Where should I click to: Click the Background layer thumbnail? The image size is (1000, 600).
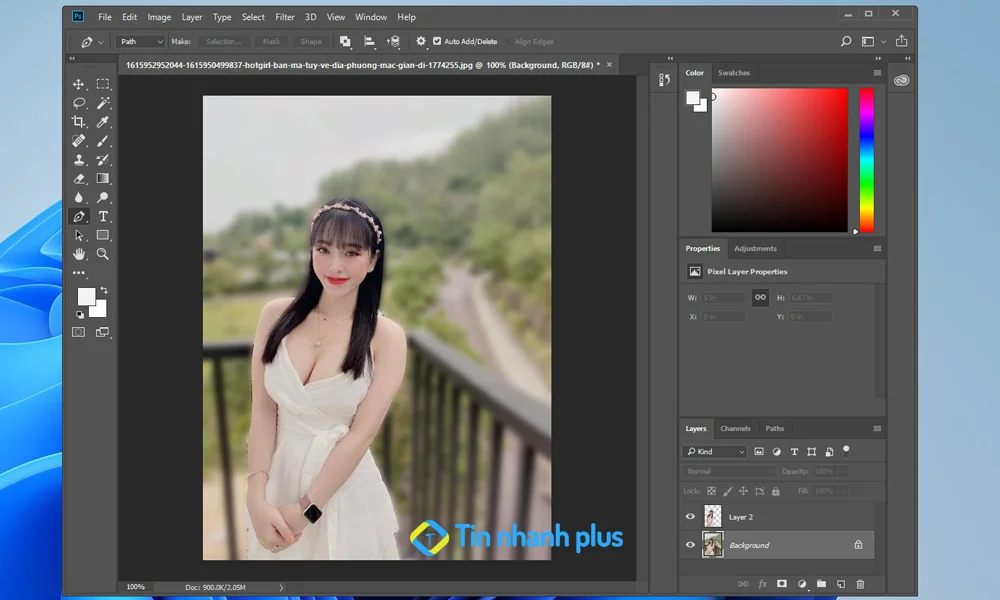(x=713, y=545)
